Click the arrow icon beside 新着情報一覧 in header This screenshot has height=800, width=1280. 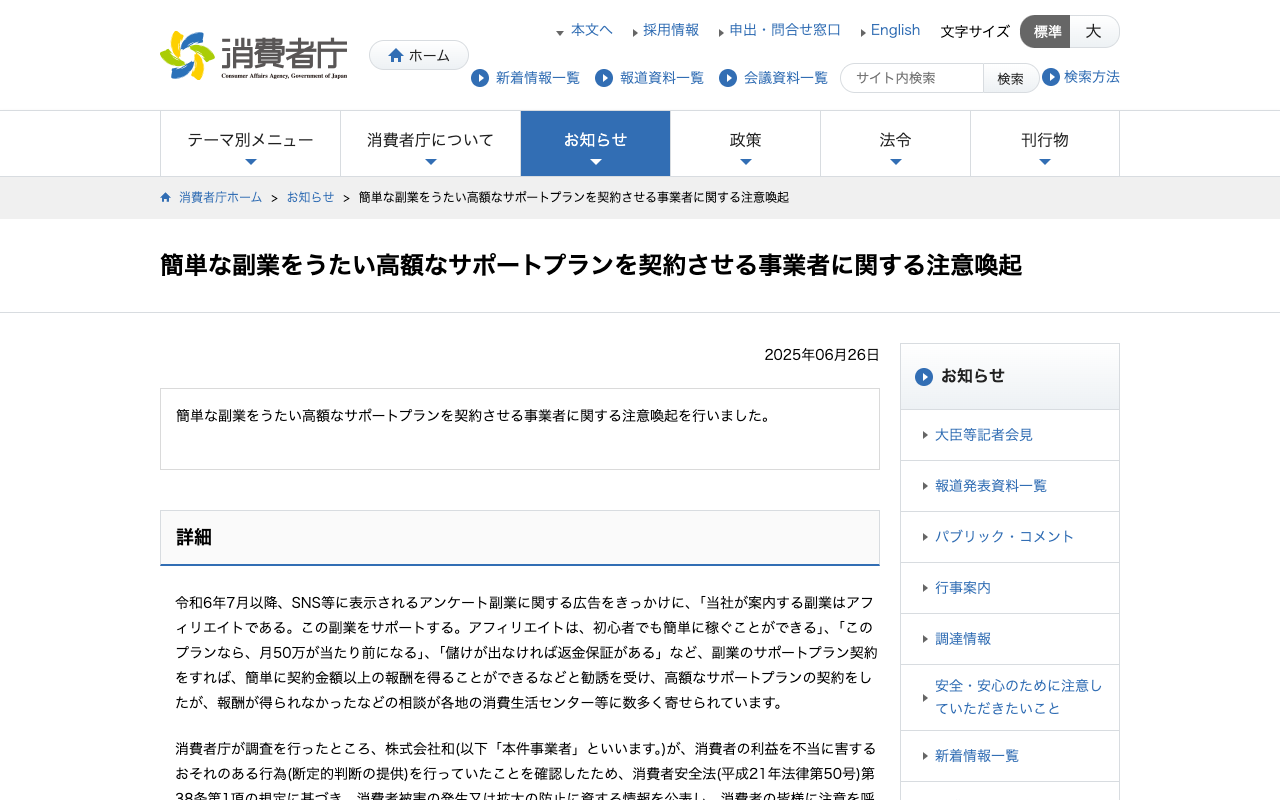coord(480,78)
